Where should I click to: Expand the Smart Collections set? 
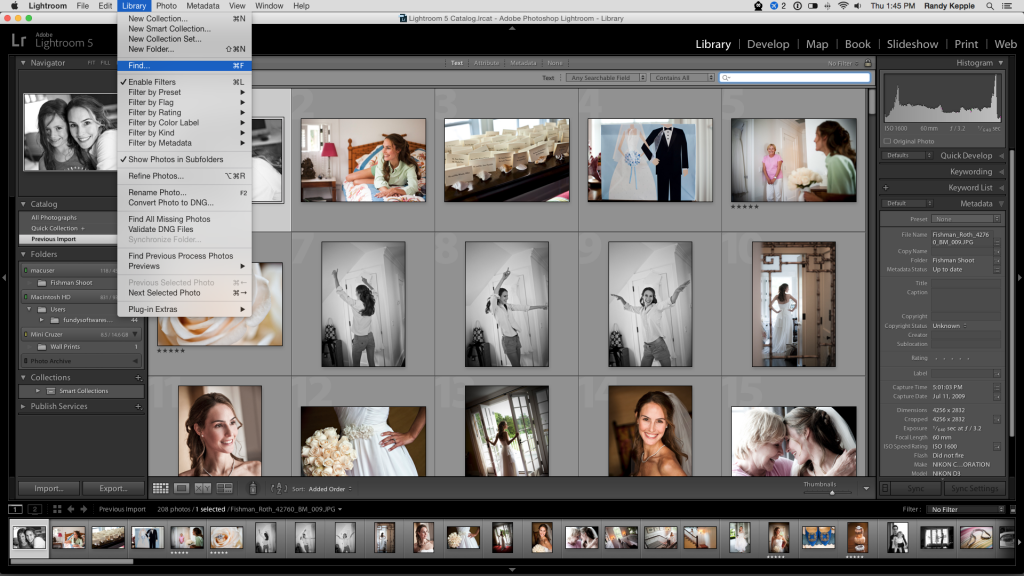pyautogui.click(x=38, y=391)
